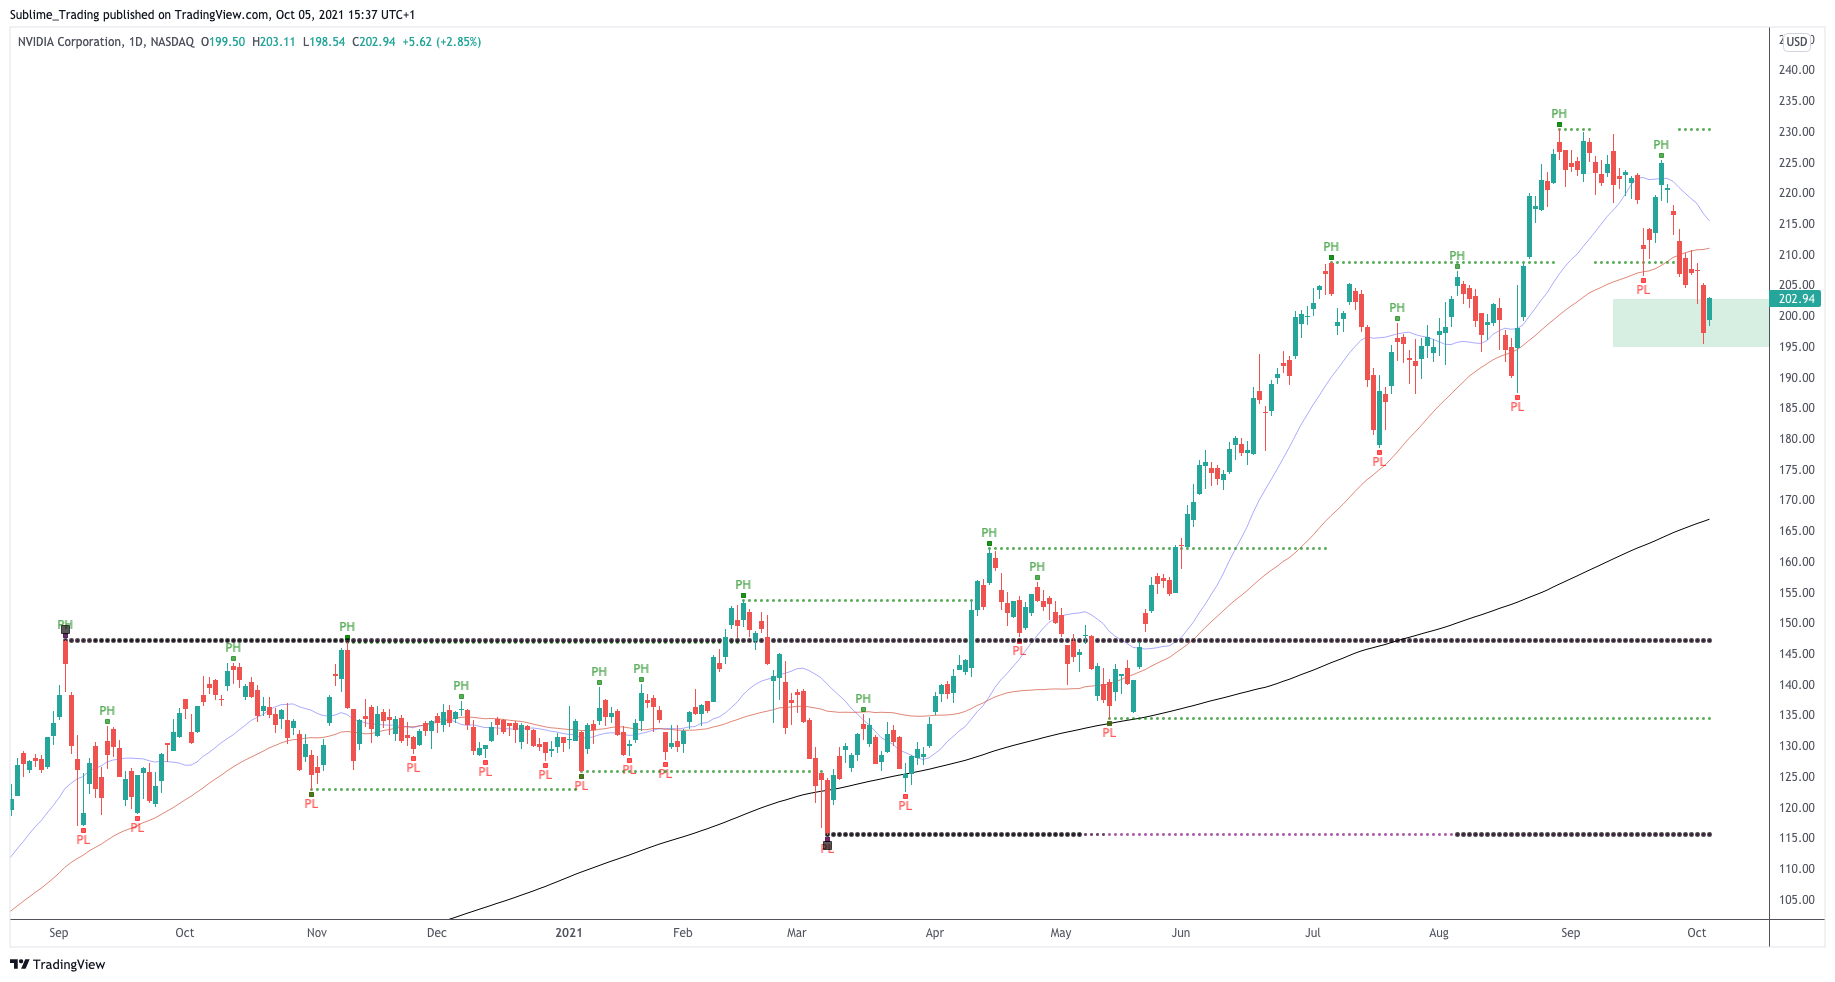Open the USD currency selector
The height and width of the screenshot is (982, 1835).
1797,42
